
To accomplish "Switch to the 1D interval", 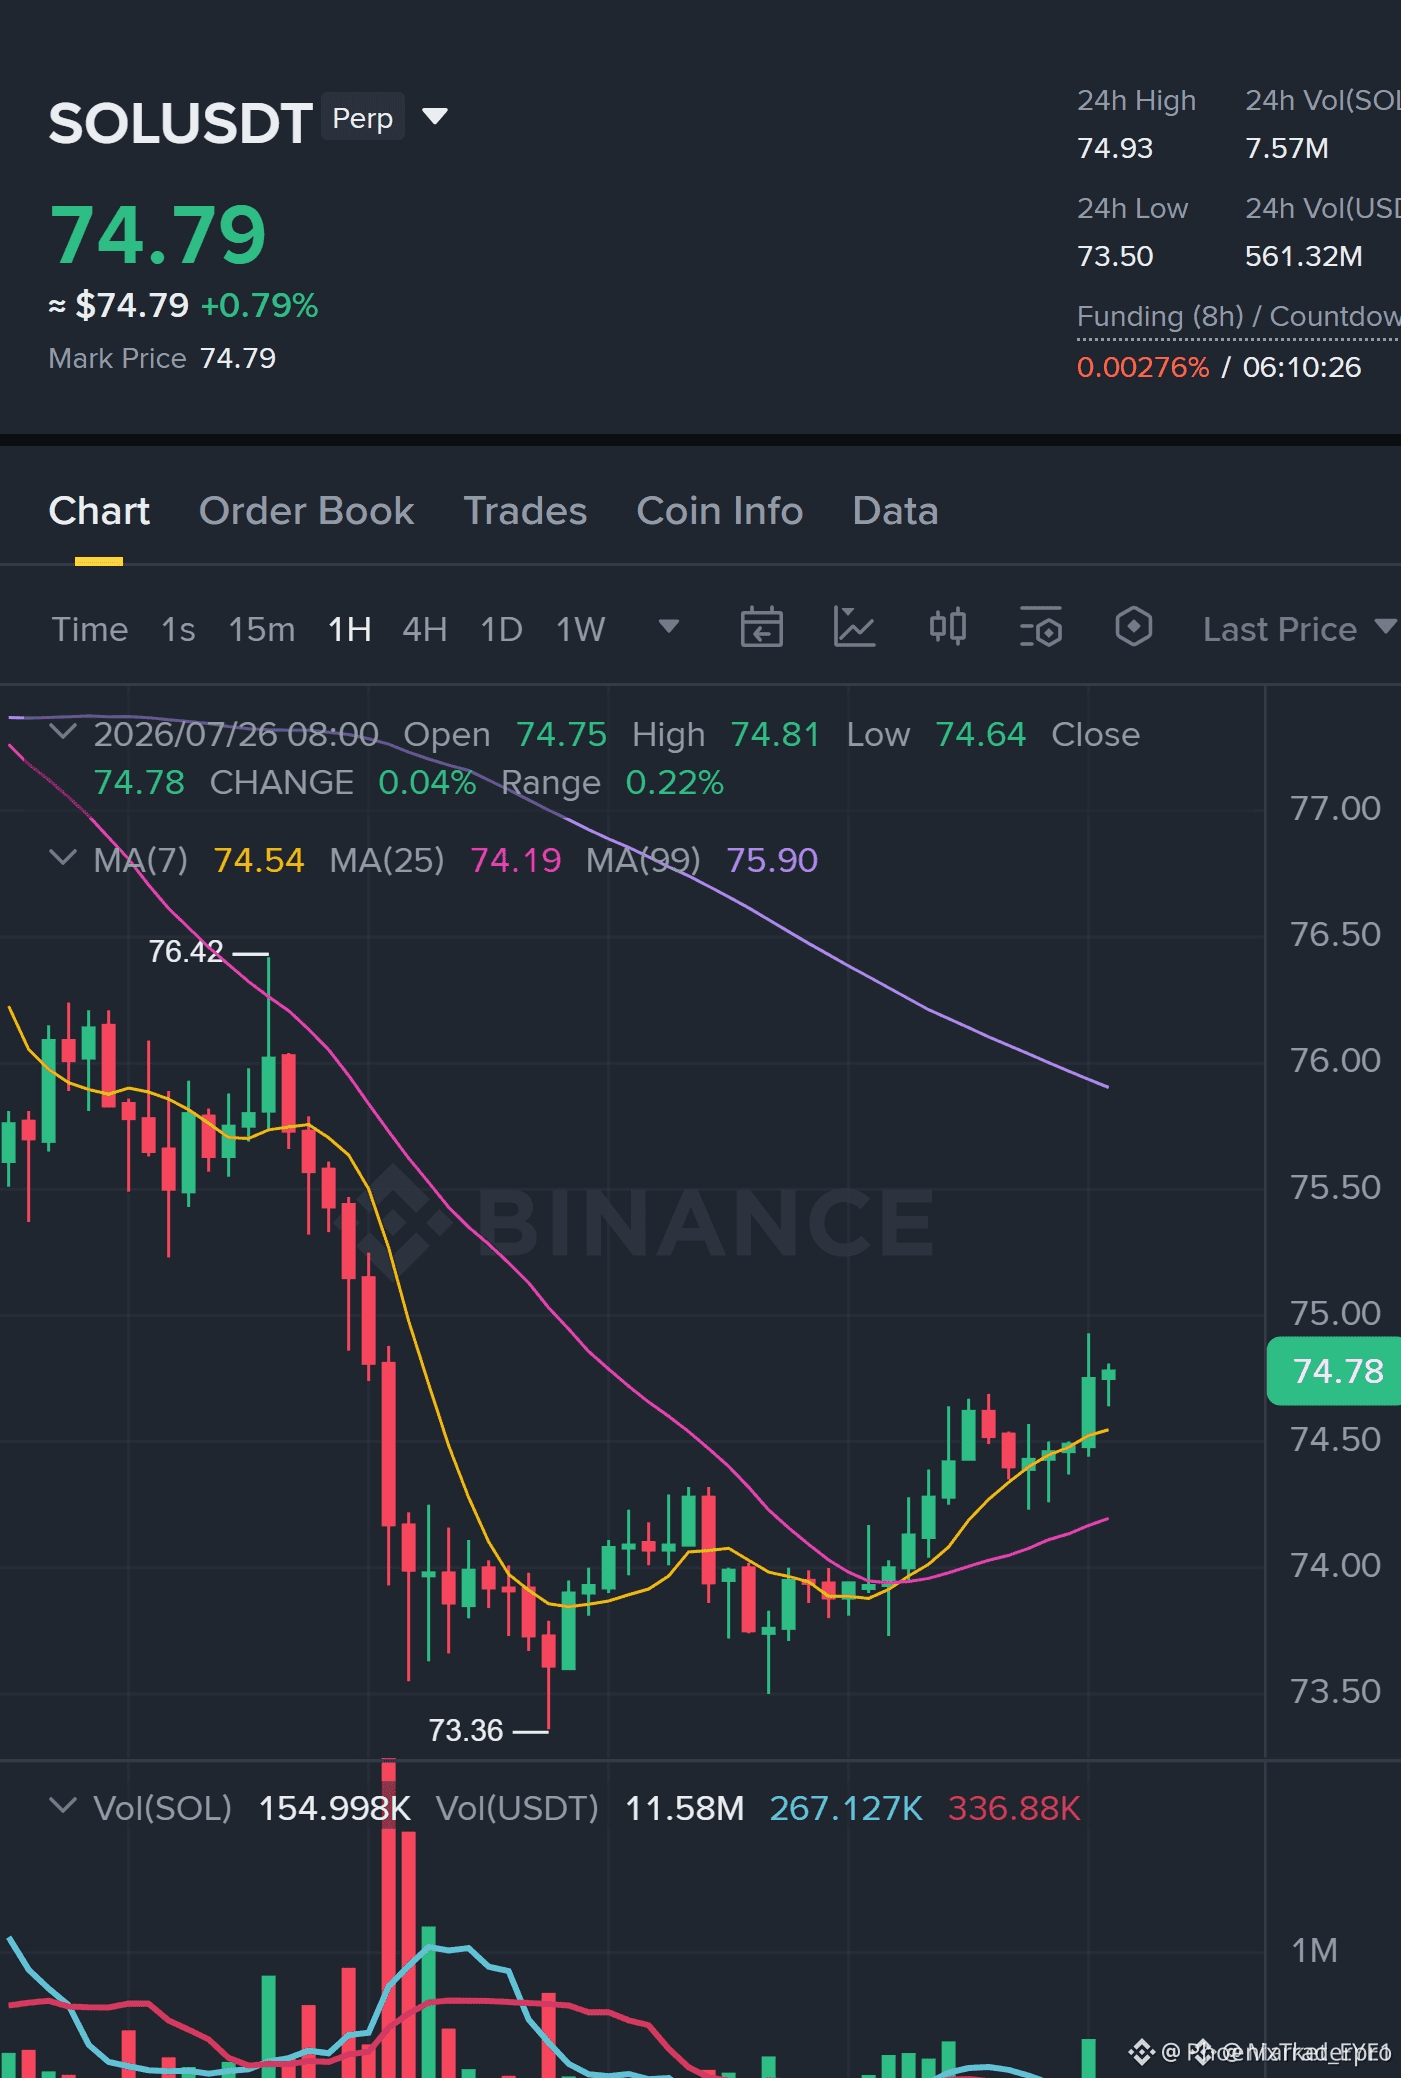I will coord(501,629).
